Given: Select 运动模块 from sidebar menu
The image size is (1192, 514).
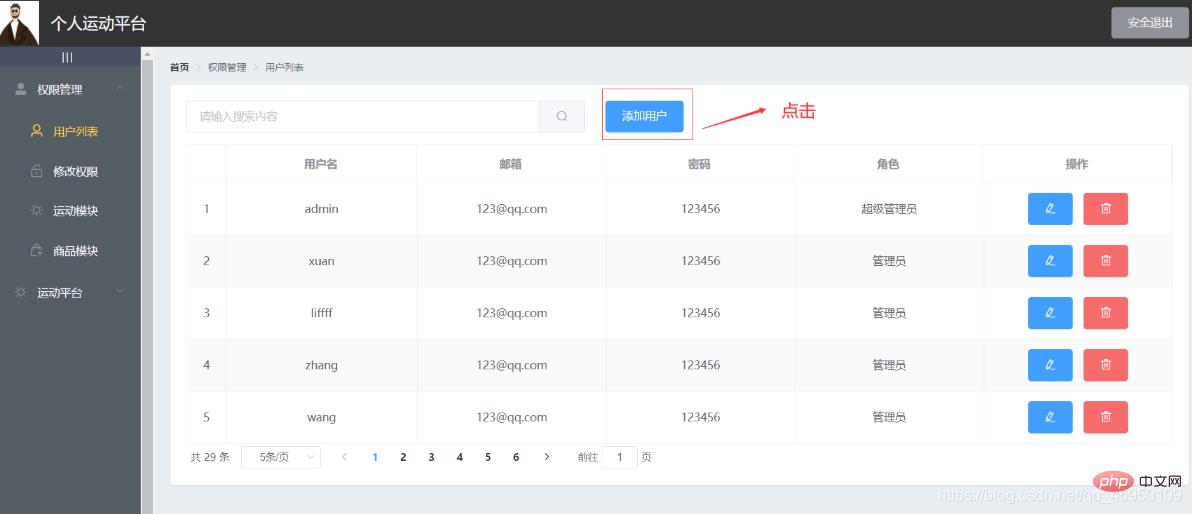Looking at the screenshot, I should pos(75,211).
